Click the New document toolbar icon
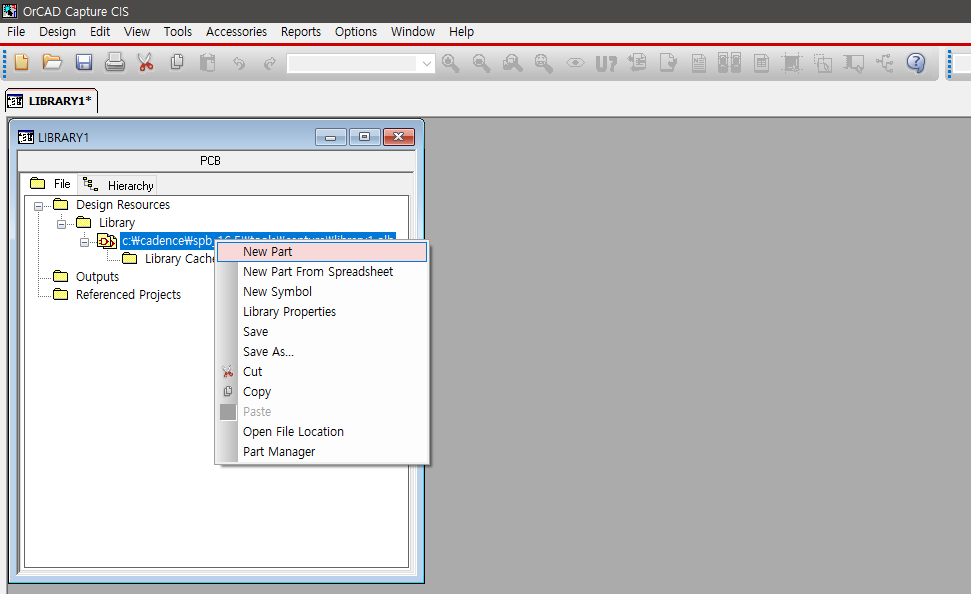971x594 pixels. pyautogui.click(x=22, y=63)
